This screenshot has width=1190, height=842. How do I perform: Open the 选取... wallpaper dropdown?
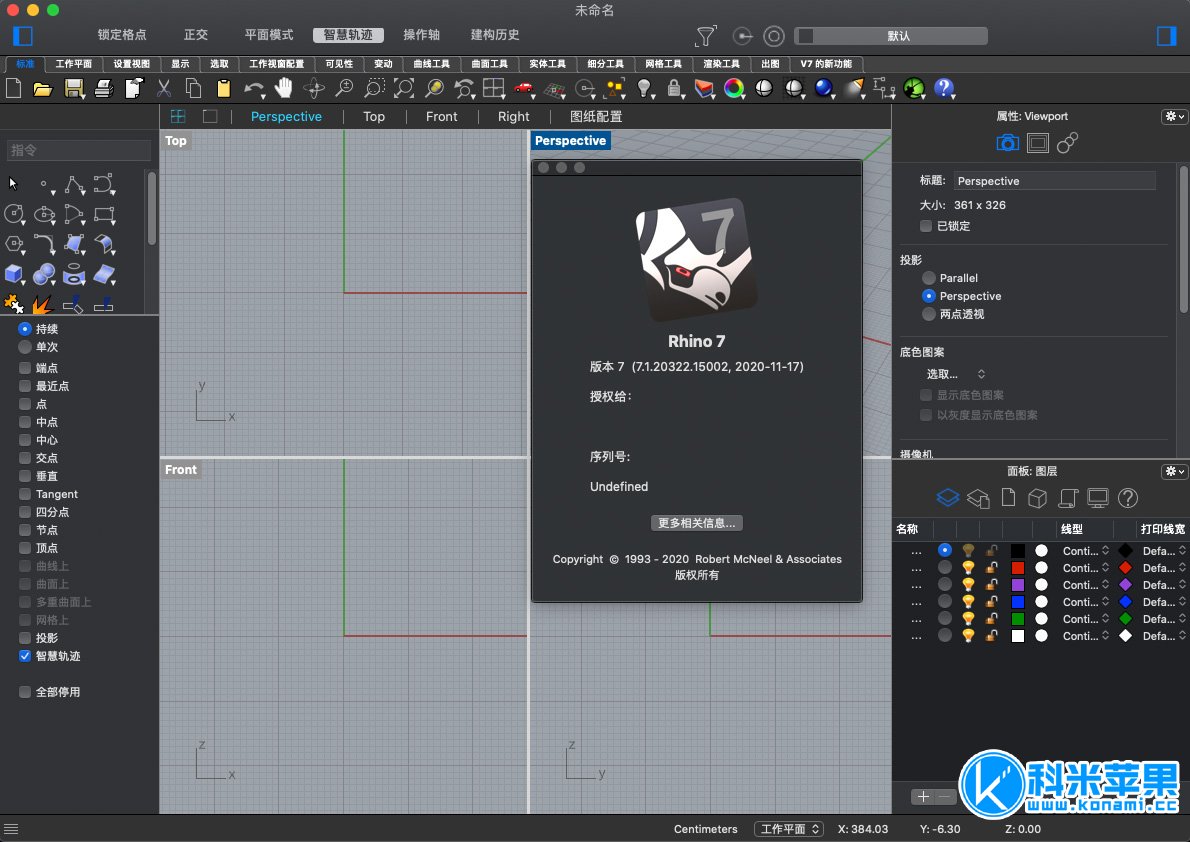coord(955,374)
